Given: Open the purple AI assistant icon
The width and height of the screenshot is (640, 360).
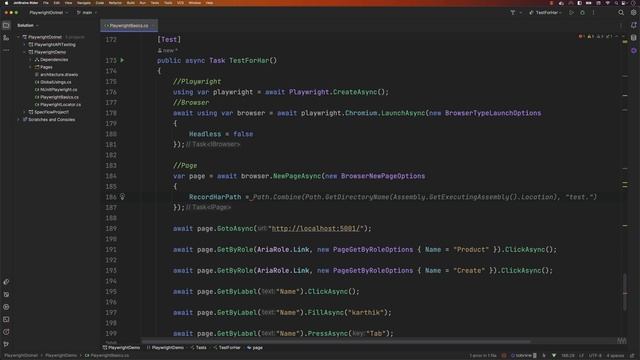Looking at the screenshot, I should [633, 51].
